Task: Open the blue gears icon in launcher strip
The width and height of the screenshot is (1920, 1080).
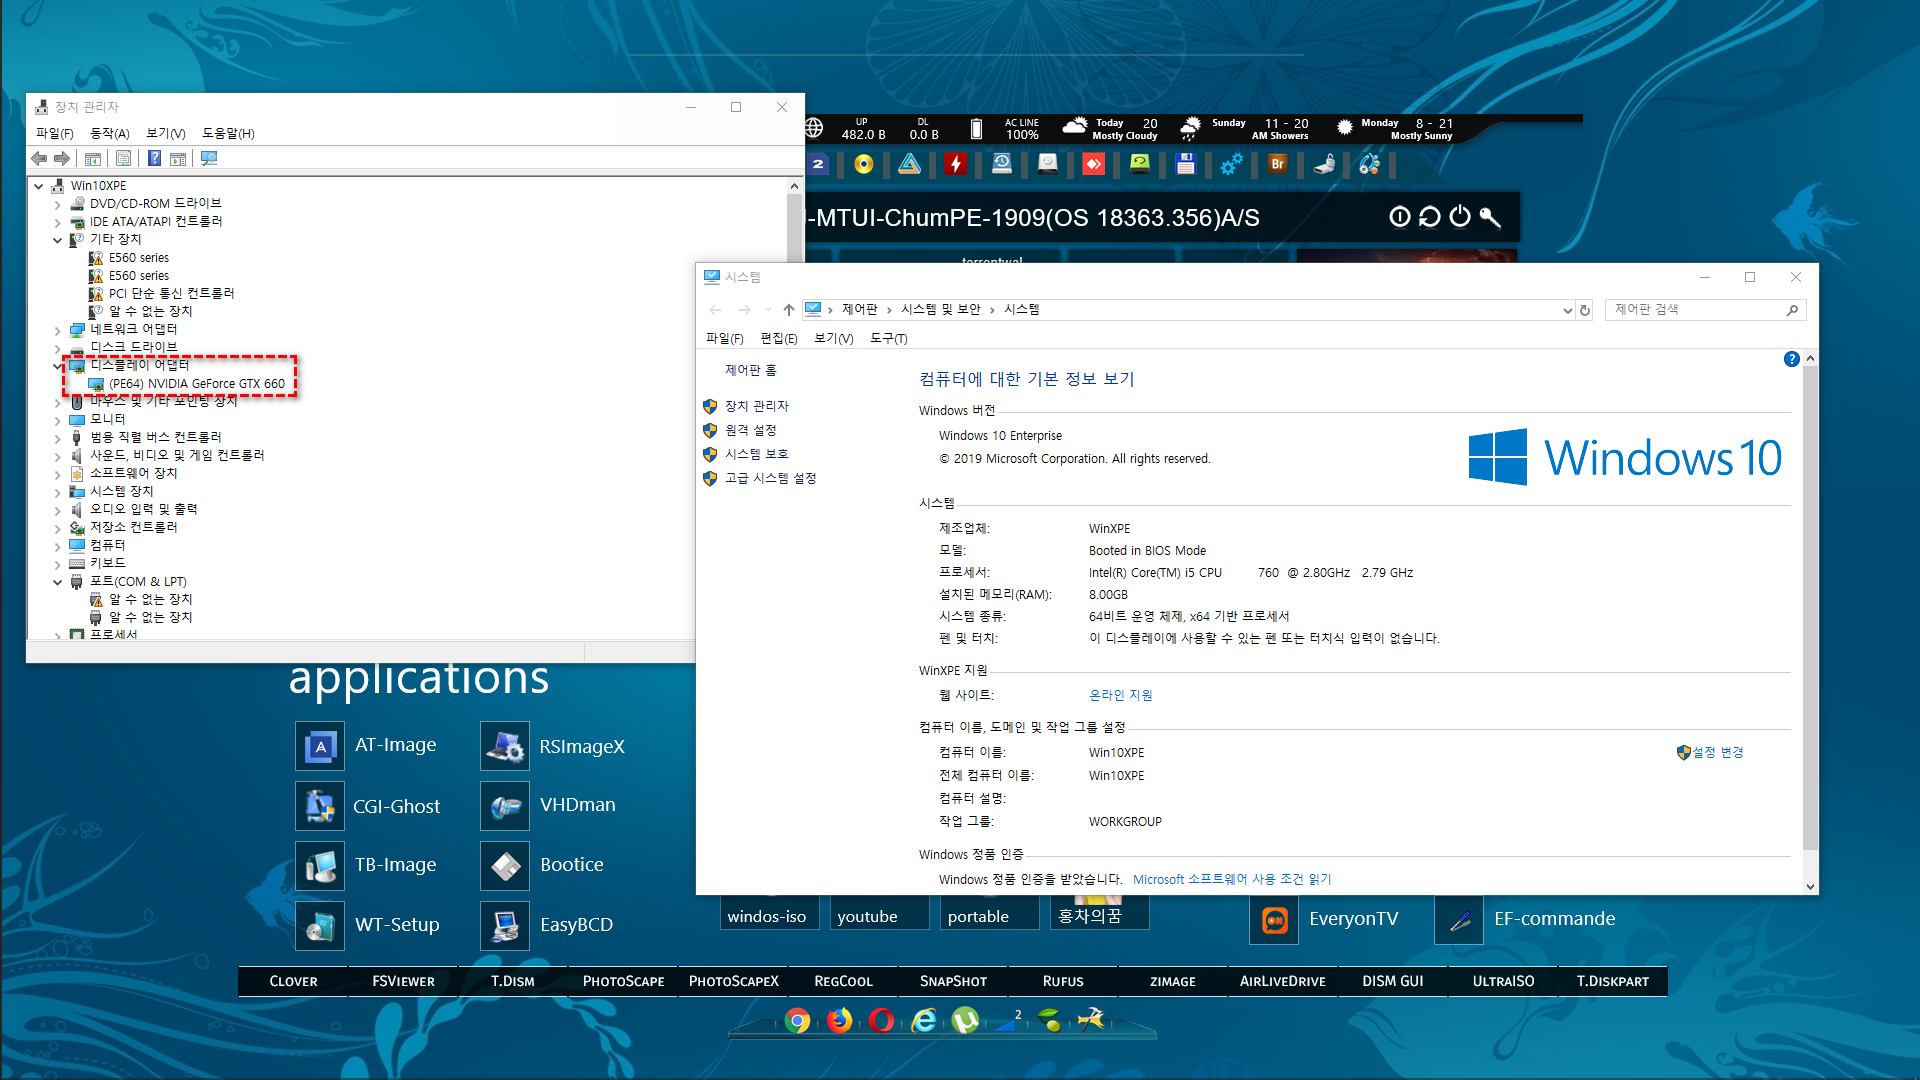Action: tap(1232, 164)
